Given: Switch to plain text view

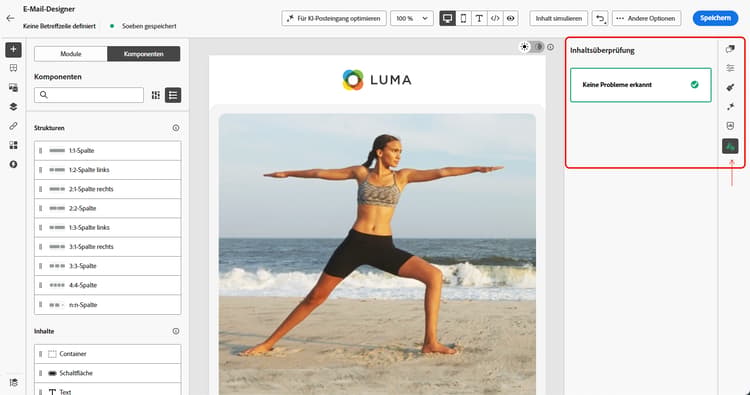Looking at the screenshot, I should tap(479, 18).
